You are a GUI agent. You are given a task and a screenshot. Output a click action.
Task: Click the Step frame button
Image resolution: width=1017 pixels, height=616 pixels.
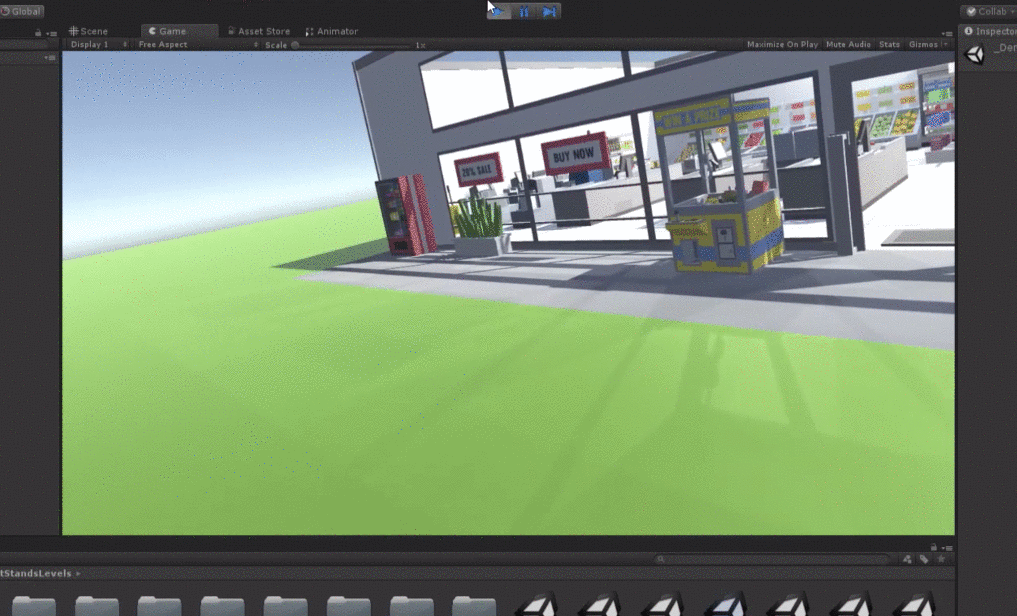[549, 11]
